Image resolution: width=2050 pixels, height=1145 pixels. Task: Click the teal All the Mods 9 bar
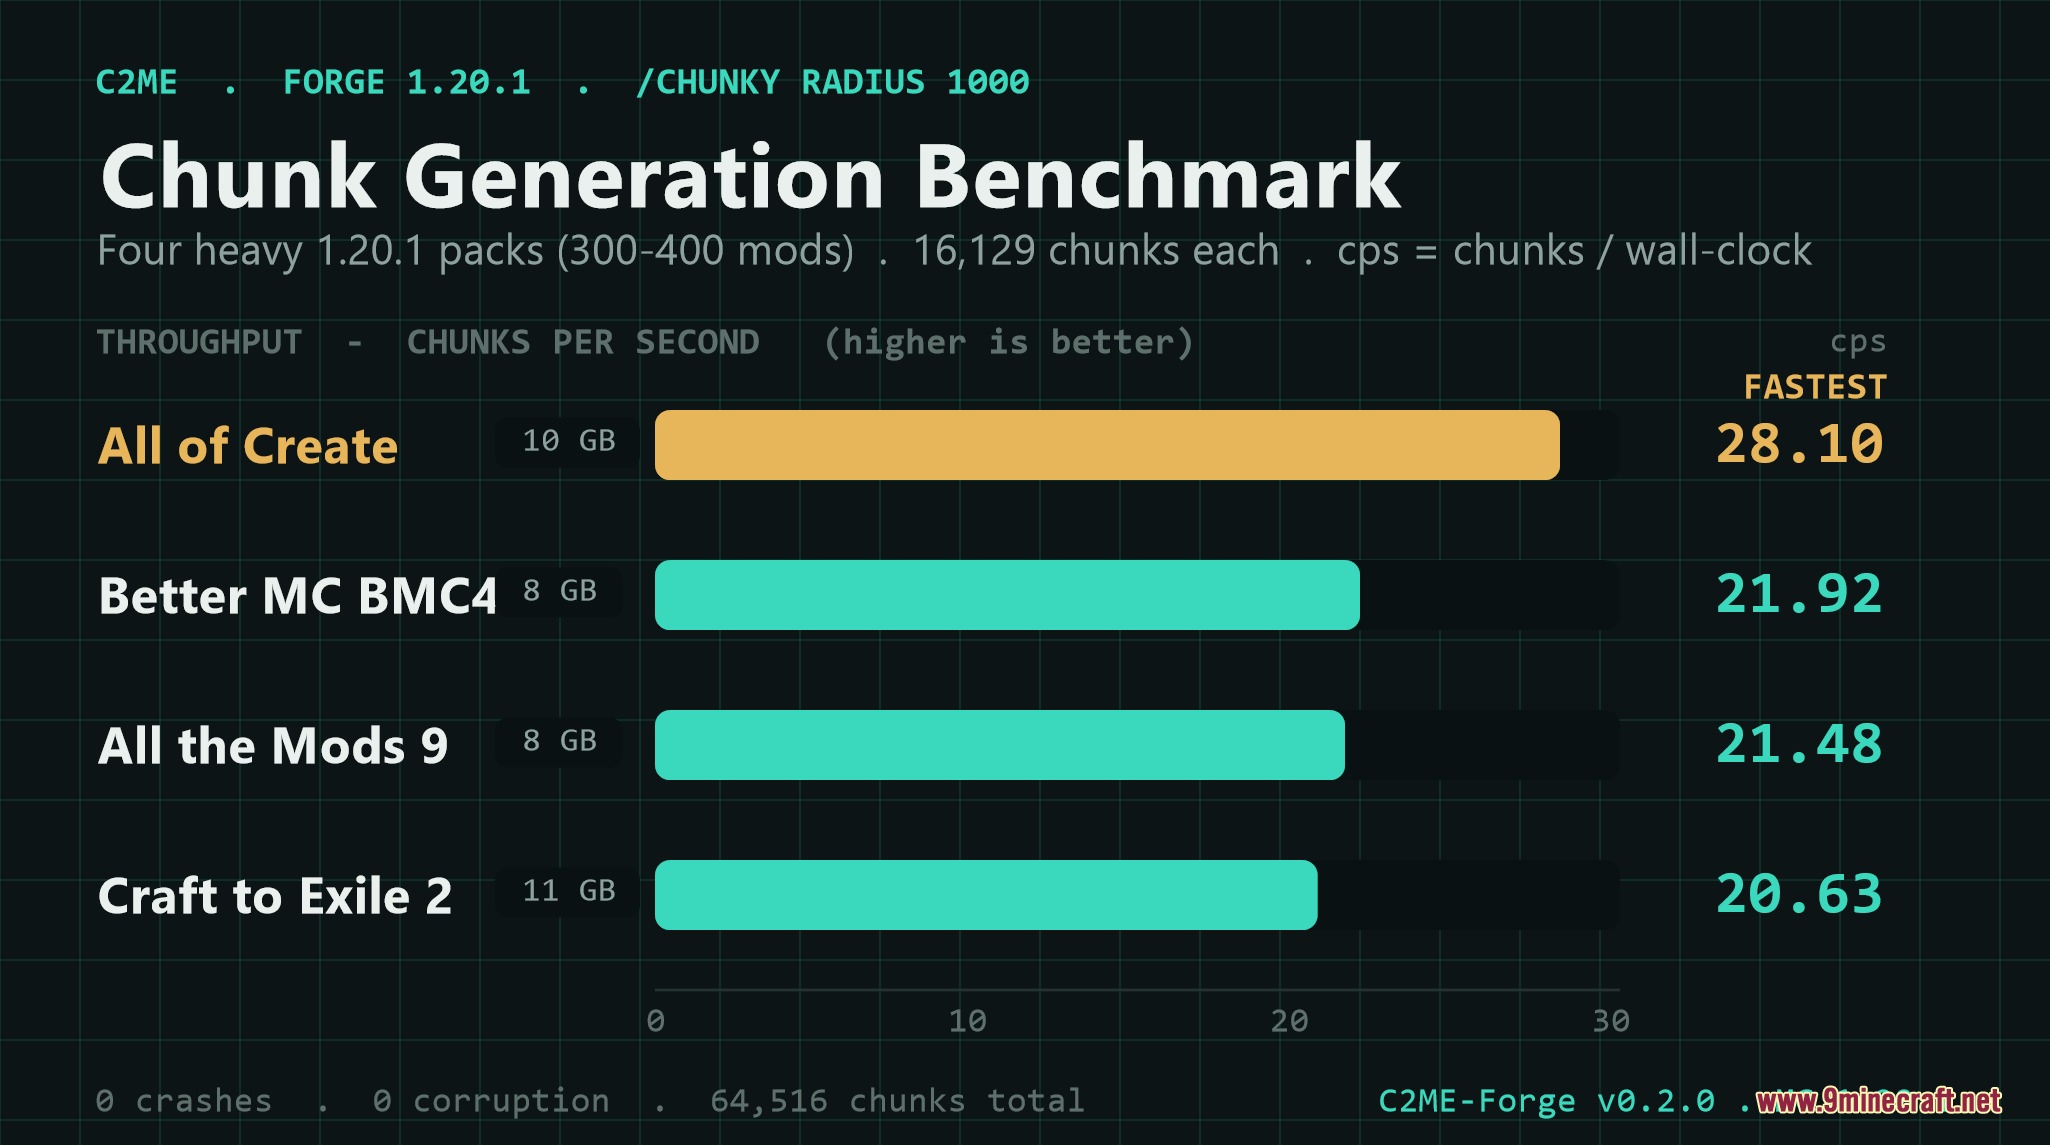click(x=1000, y=745)
